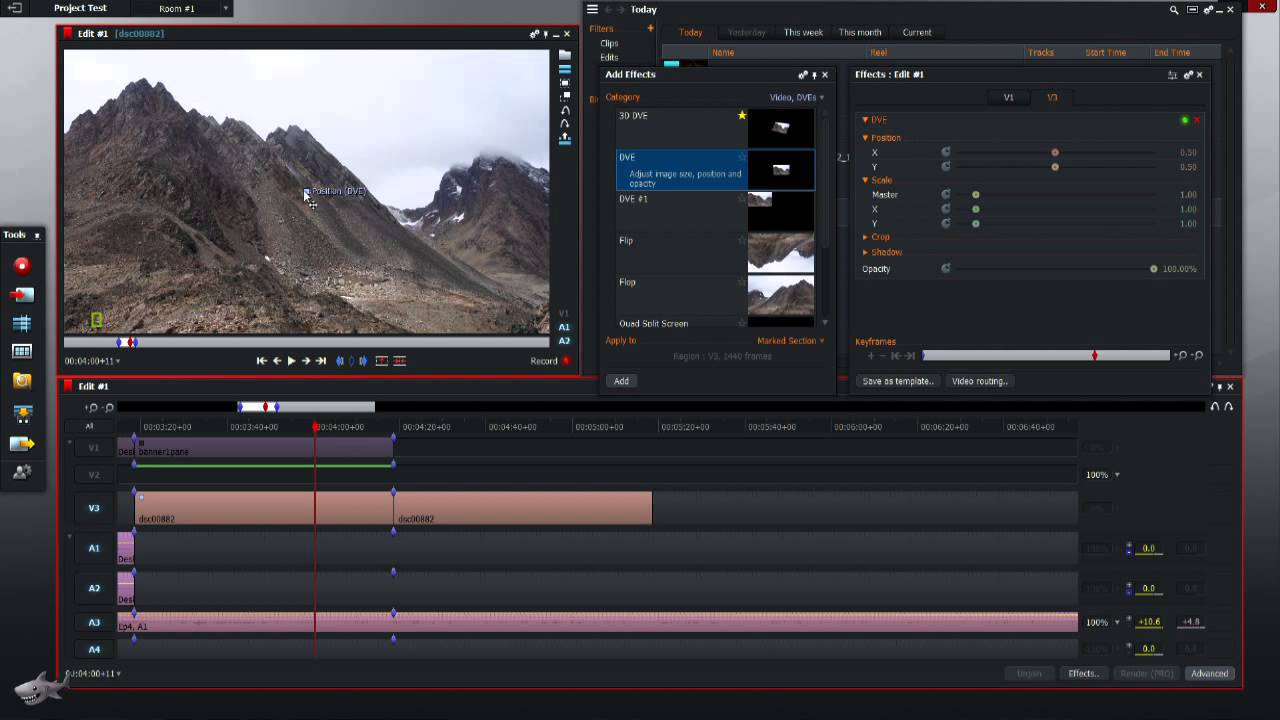Mark 3D DVE as favorite with star

click(x=742, y=116)
